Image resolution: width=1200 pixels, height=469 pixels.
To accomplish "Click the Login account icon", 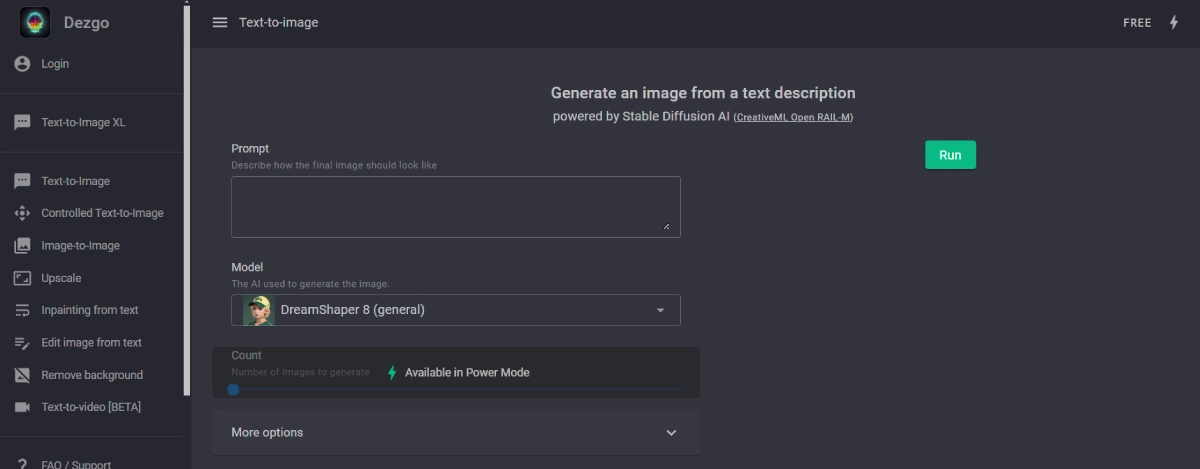I will click(22, 64).
